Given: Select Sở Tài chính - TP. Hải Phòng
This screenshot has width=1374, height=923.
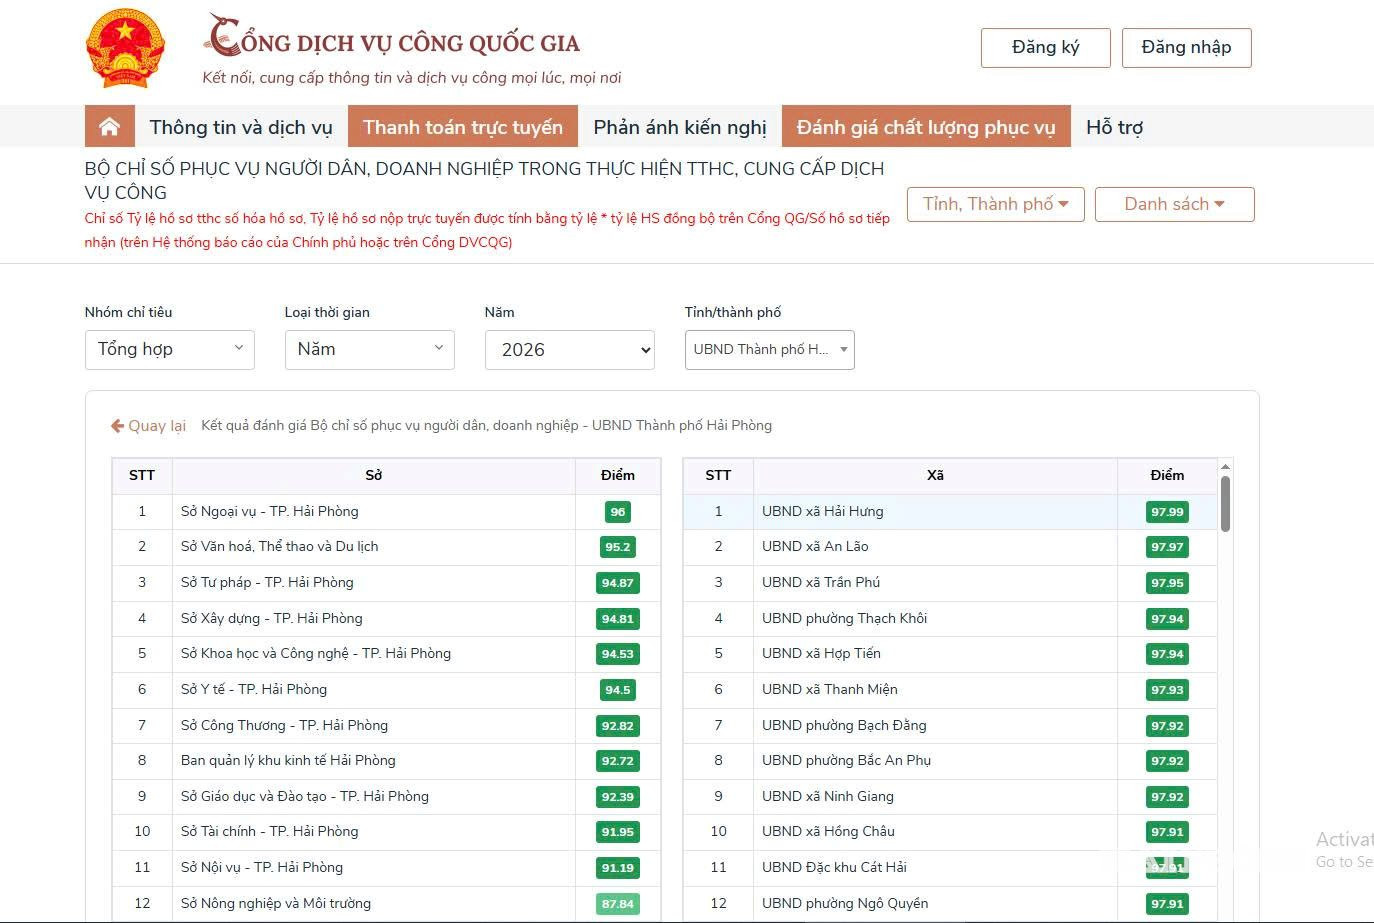Looking at the screenshot, I should point(386,832).
